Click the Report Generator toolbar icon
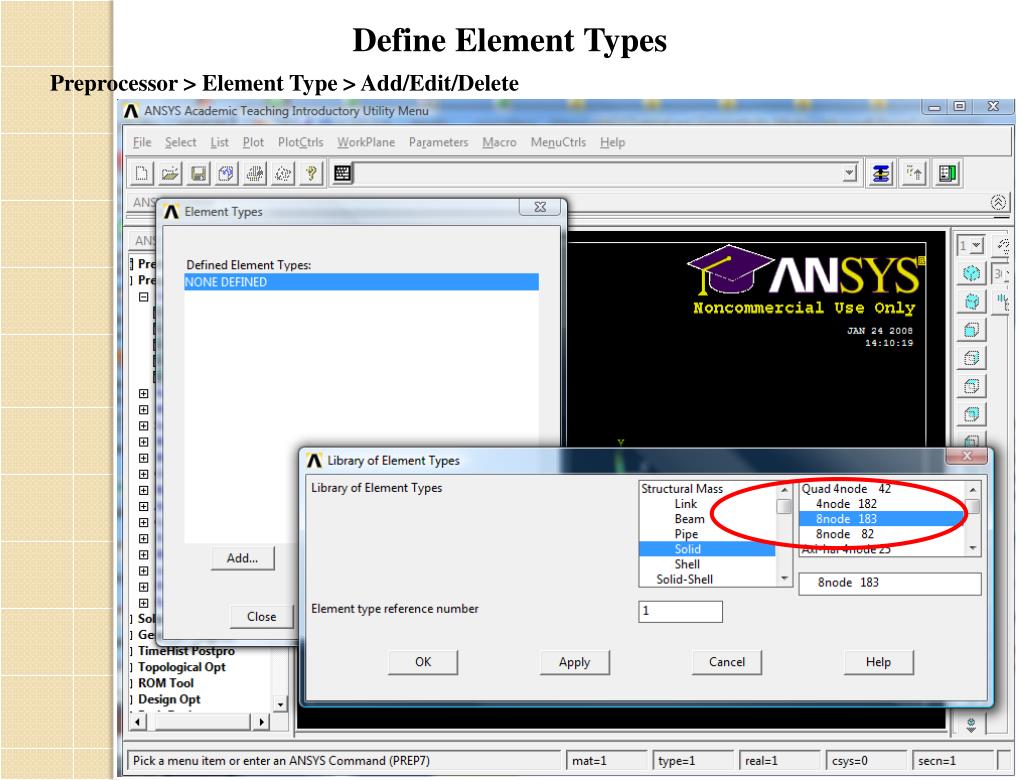This screenshot has width=1023, height=780. tap(283, 173)
